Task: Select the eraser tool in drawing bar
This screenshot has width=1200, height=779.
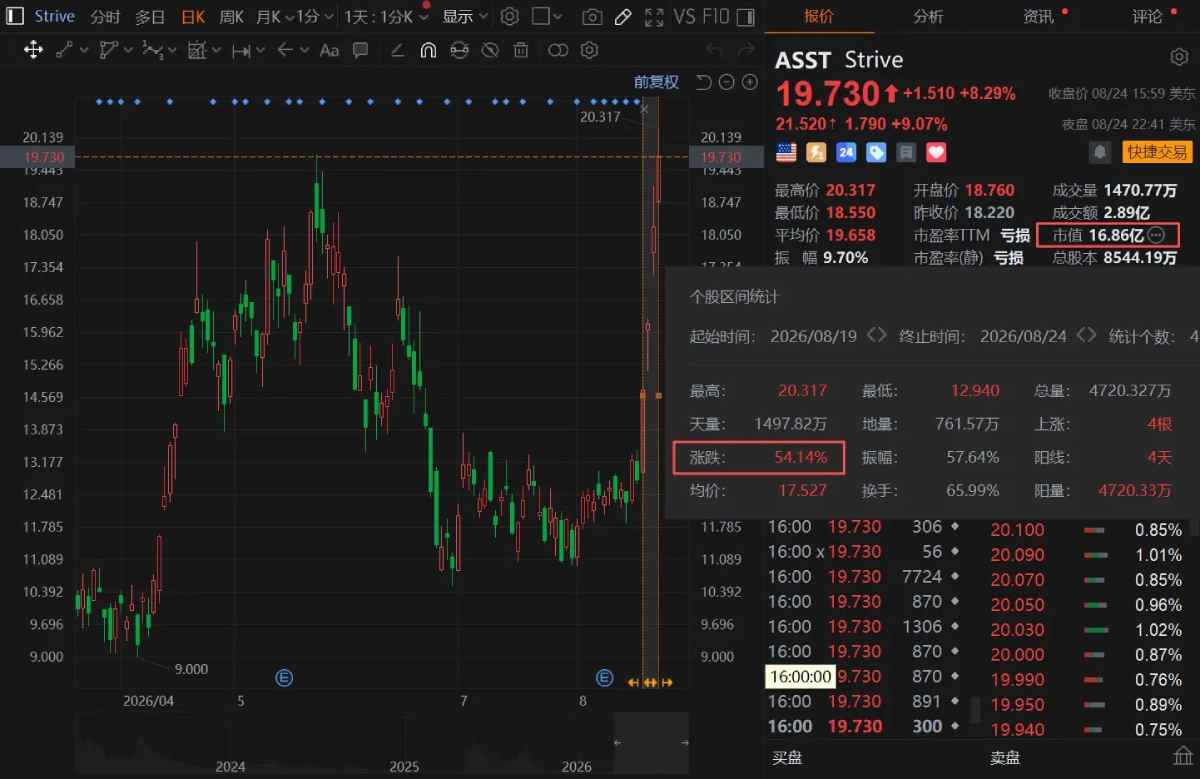Action: pyautogui.click(x=398, y=50)
